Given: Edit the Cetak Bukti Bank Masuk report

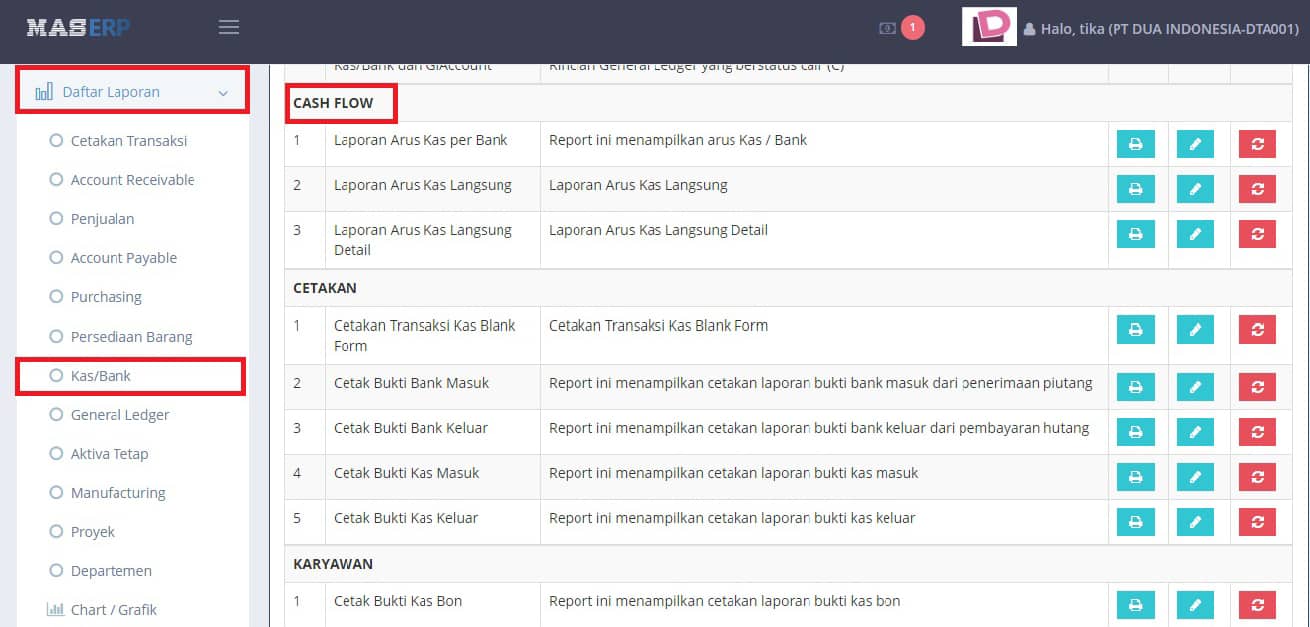Looking at the screenshot, I should tap(1196, 387).
